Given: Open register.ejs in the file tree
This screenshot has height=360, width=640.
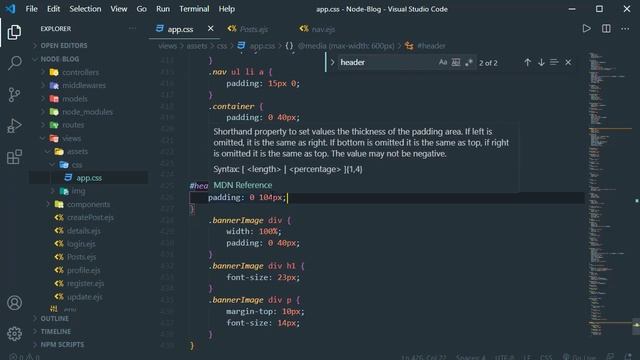Looking at the screenshot, I should click(x=85, y=283).
